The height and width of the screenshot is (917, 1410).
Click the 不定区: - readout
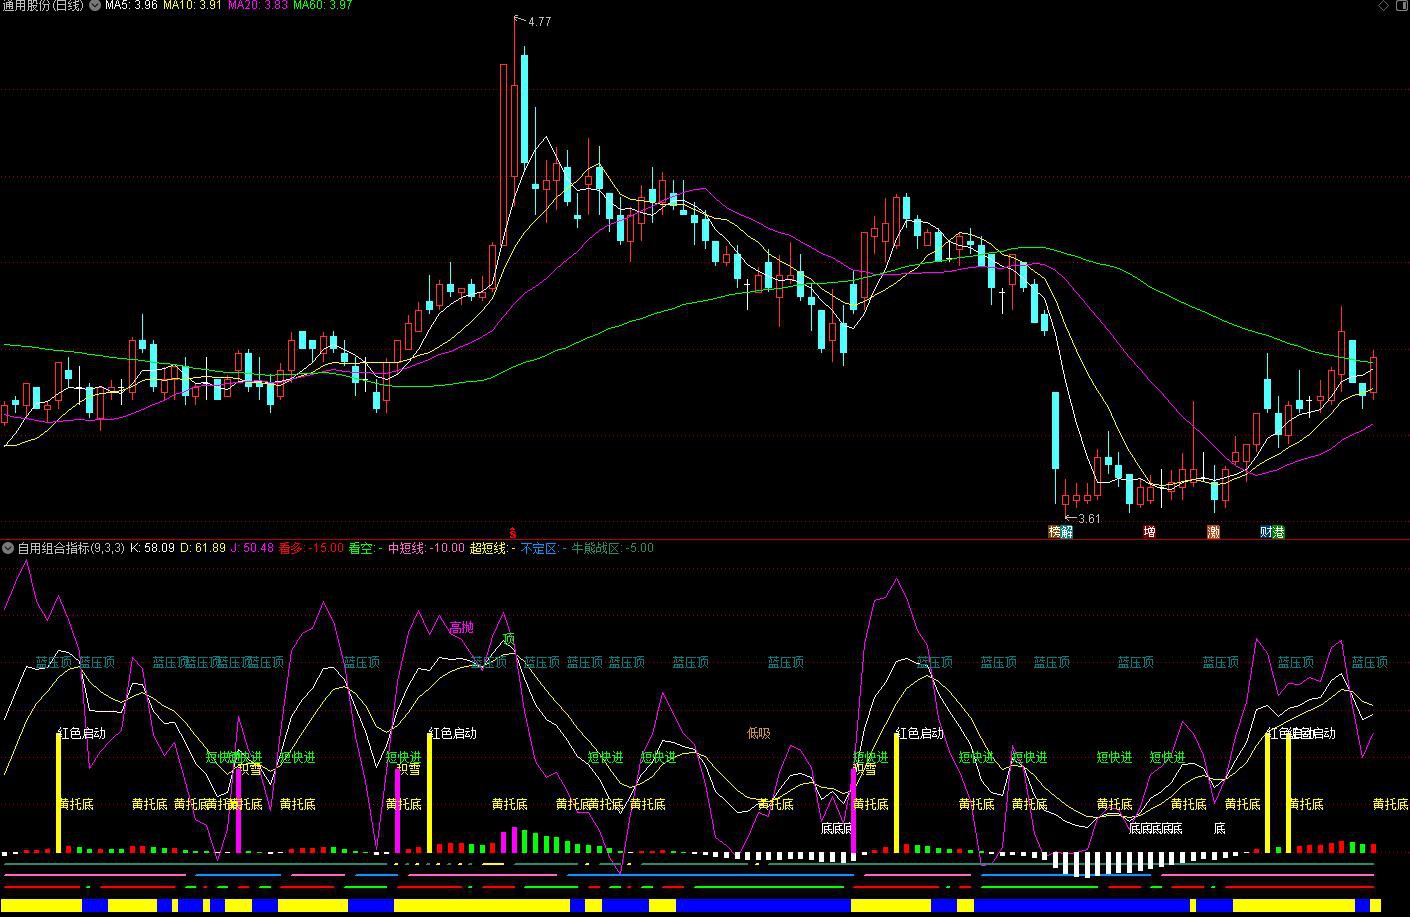(x=544, y=548)
